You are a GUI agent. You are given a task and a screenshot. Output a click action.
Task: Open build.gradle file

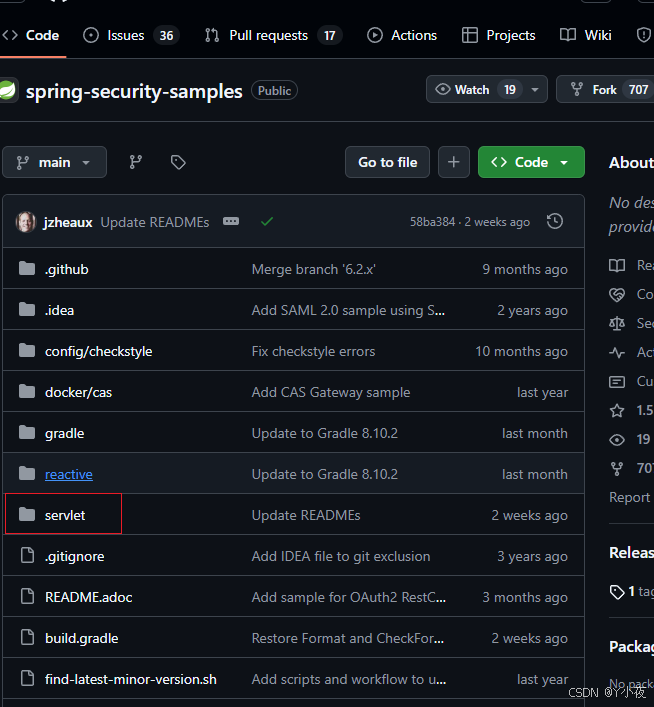click(82, 638)
